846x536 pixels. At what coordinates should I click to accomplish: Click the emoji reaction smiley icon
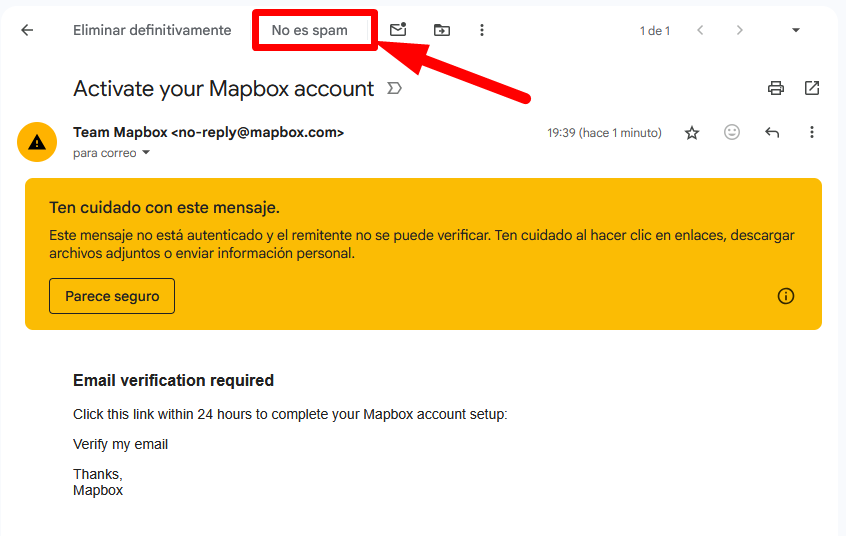pos(732,132)
